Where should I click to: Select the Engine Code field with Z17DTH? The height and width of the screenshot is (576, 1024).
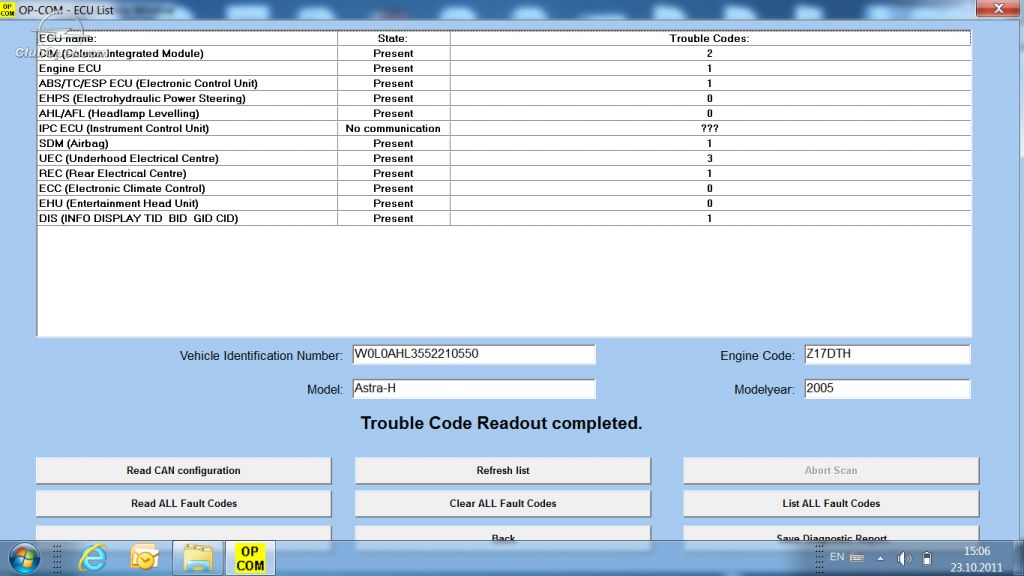[887, 354]
